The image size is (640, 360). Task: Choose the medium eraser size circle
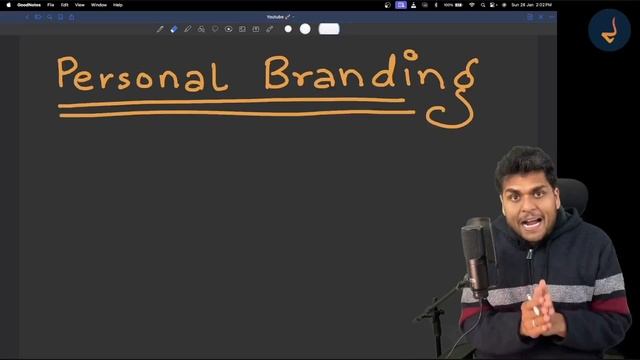click(305, 29)
